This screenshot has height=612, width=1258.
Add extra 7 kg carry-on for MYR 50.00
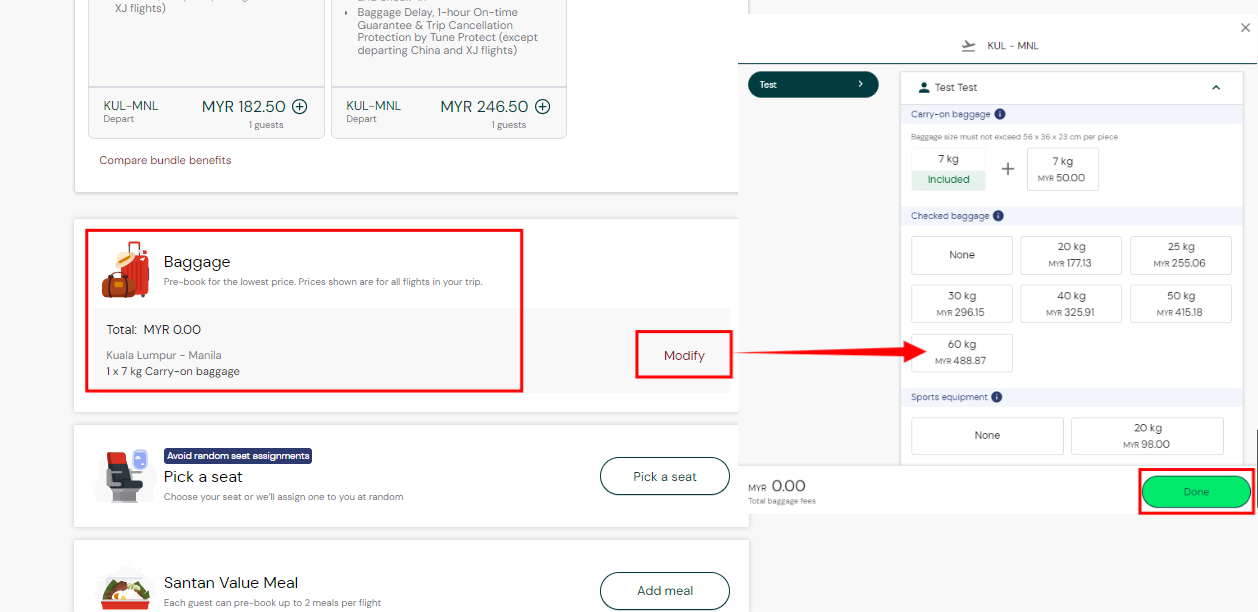point(1062,169)
